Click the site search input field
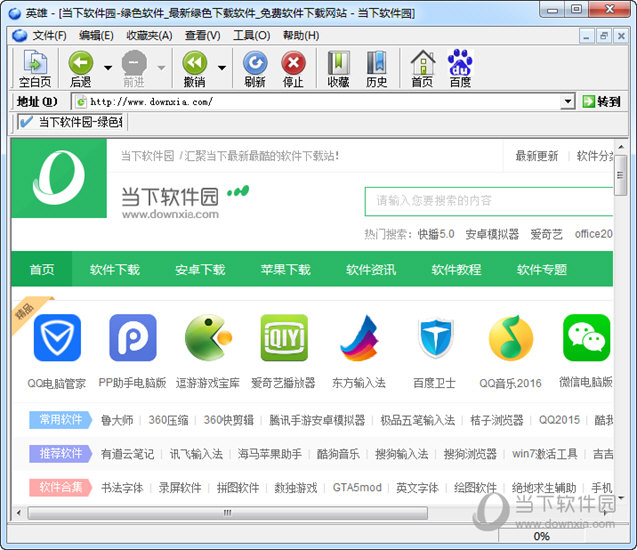Viewport: 637px width, 550px height. tap(489, 201)
